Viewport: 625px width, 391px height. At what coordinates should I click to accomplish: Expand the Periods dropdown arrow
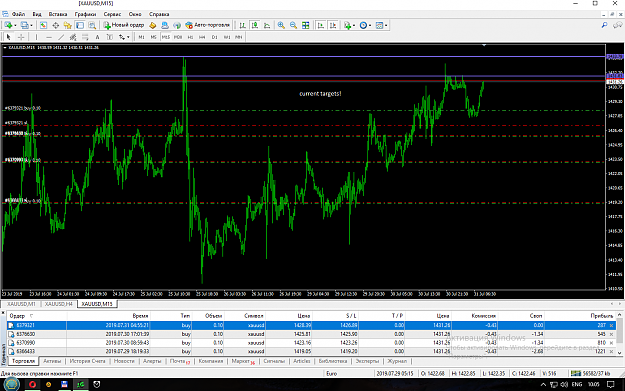click(370, 25)
